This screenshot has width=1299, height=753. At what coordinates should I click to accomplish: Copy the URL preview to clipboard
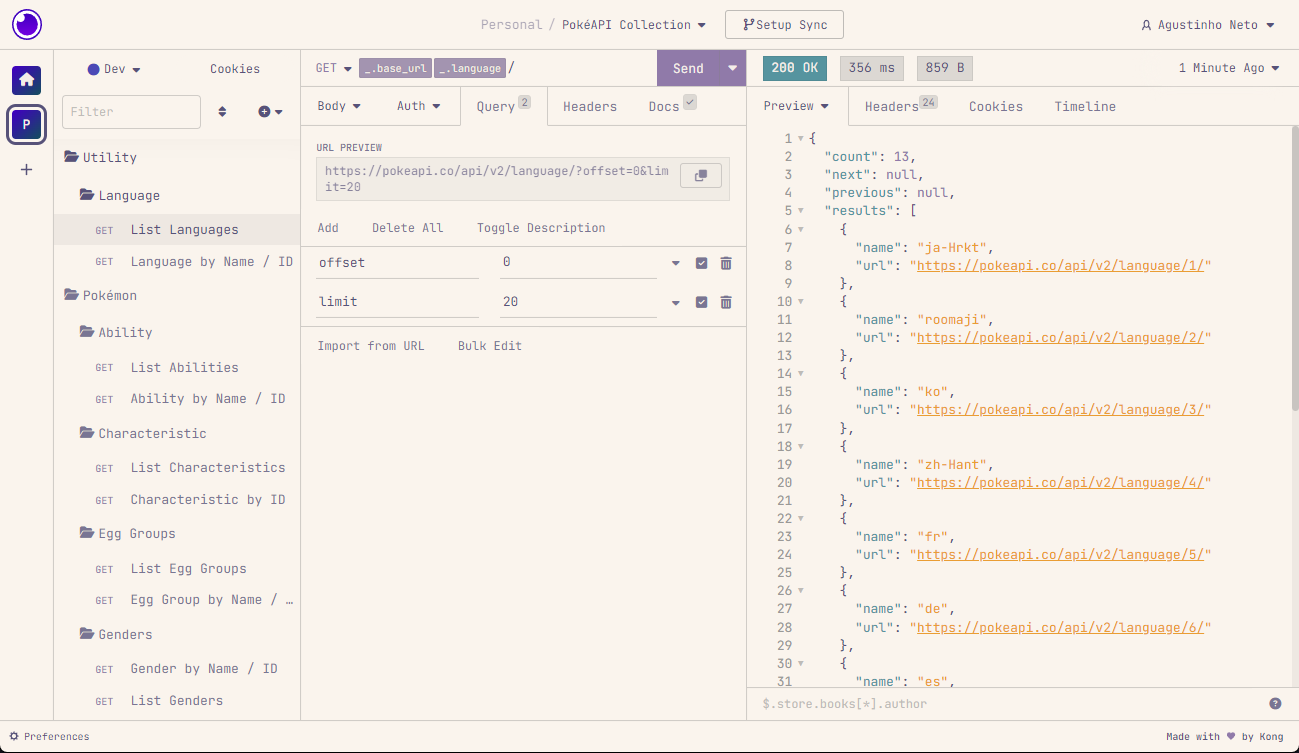pos(701,176)
